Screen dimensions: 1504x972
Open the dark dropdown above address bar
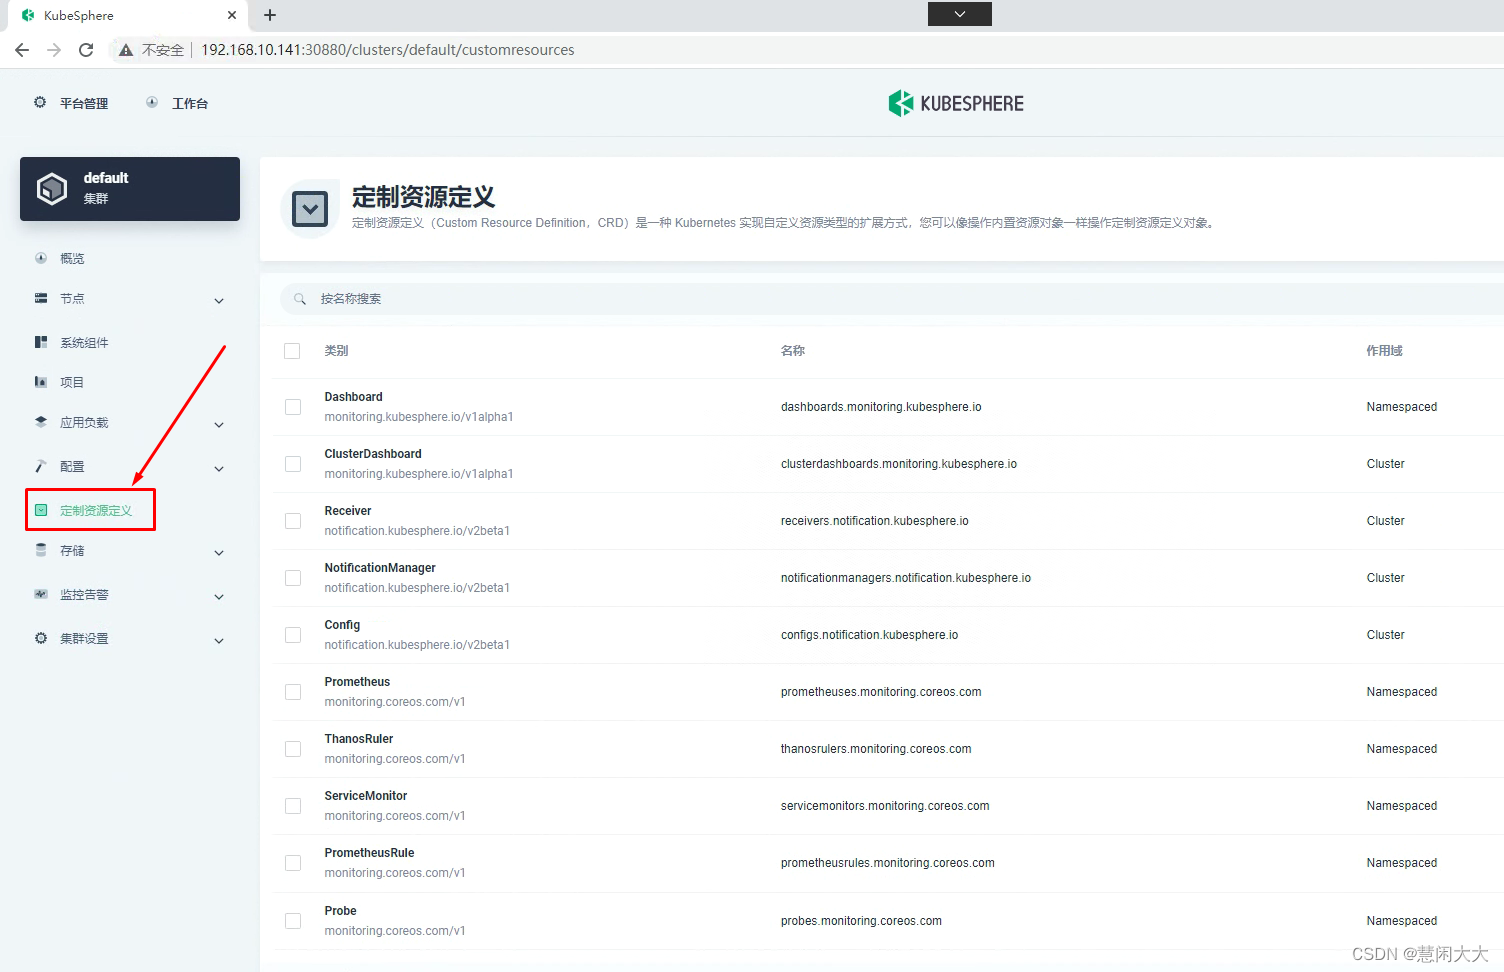960,14
